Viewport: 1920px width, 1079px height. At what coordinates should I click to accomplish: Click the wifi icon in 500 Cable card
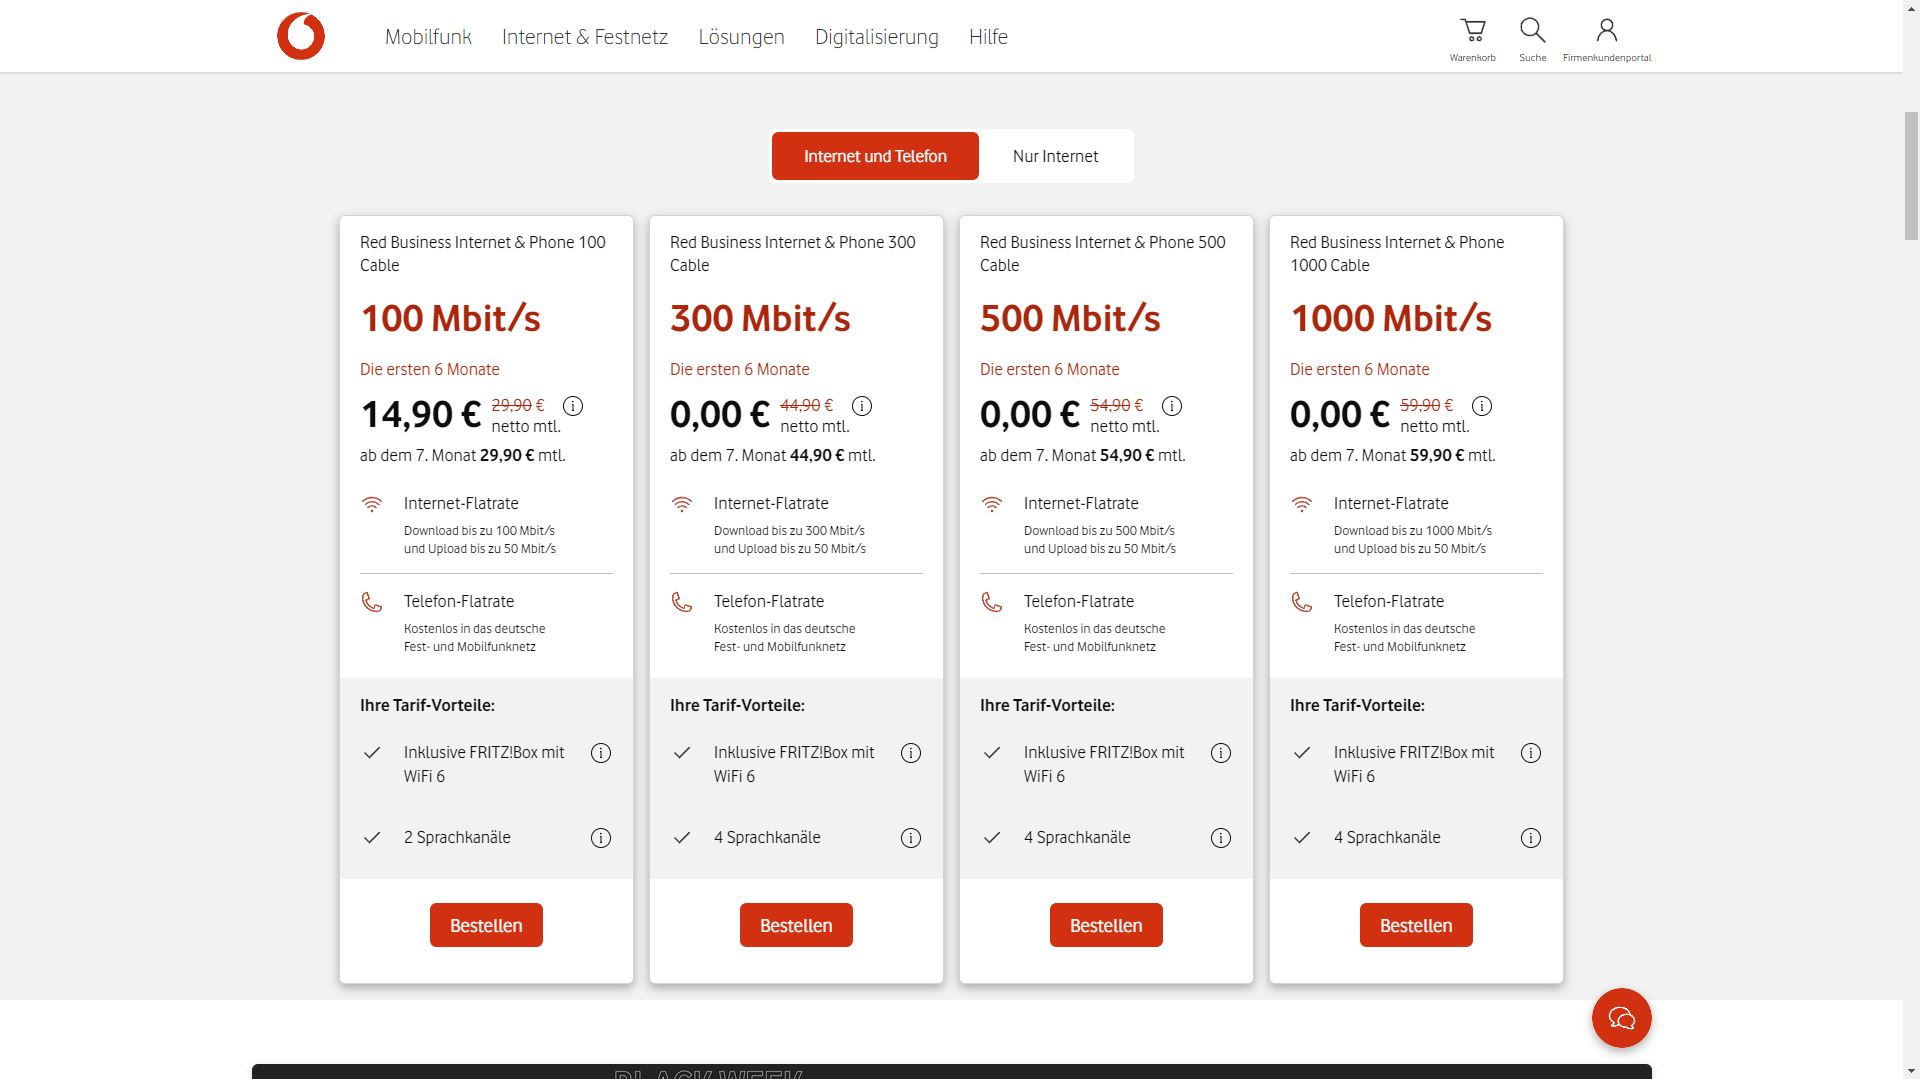pos(992,504)
